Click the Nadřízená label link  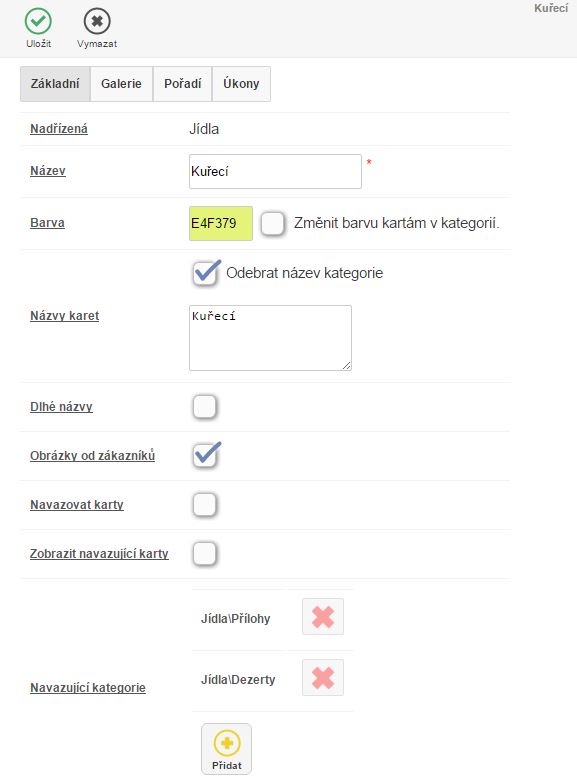click(59, 129)
